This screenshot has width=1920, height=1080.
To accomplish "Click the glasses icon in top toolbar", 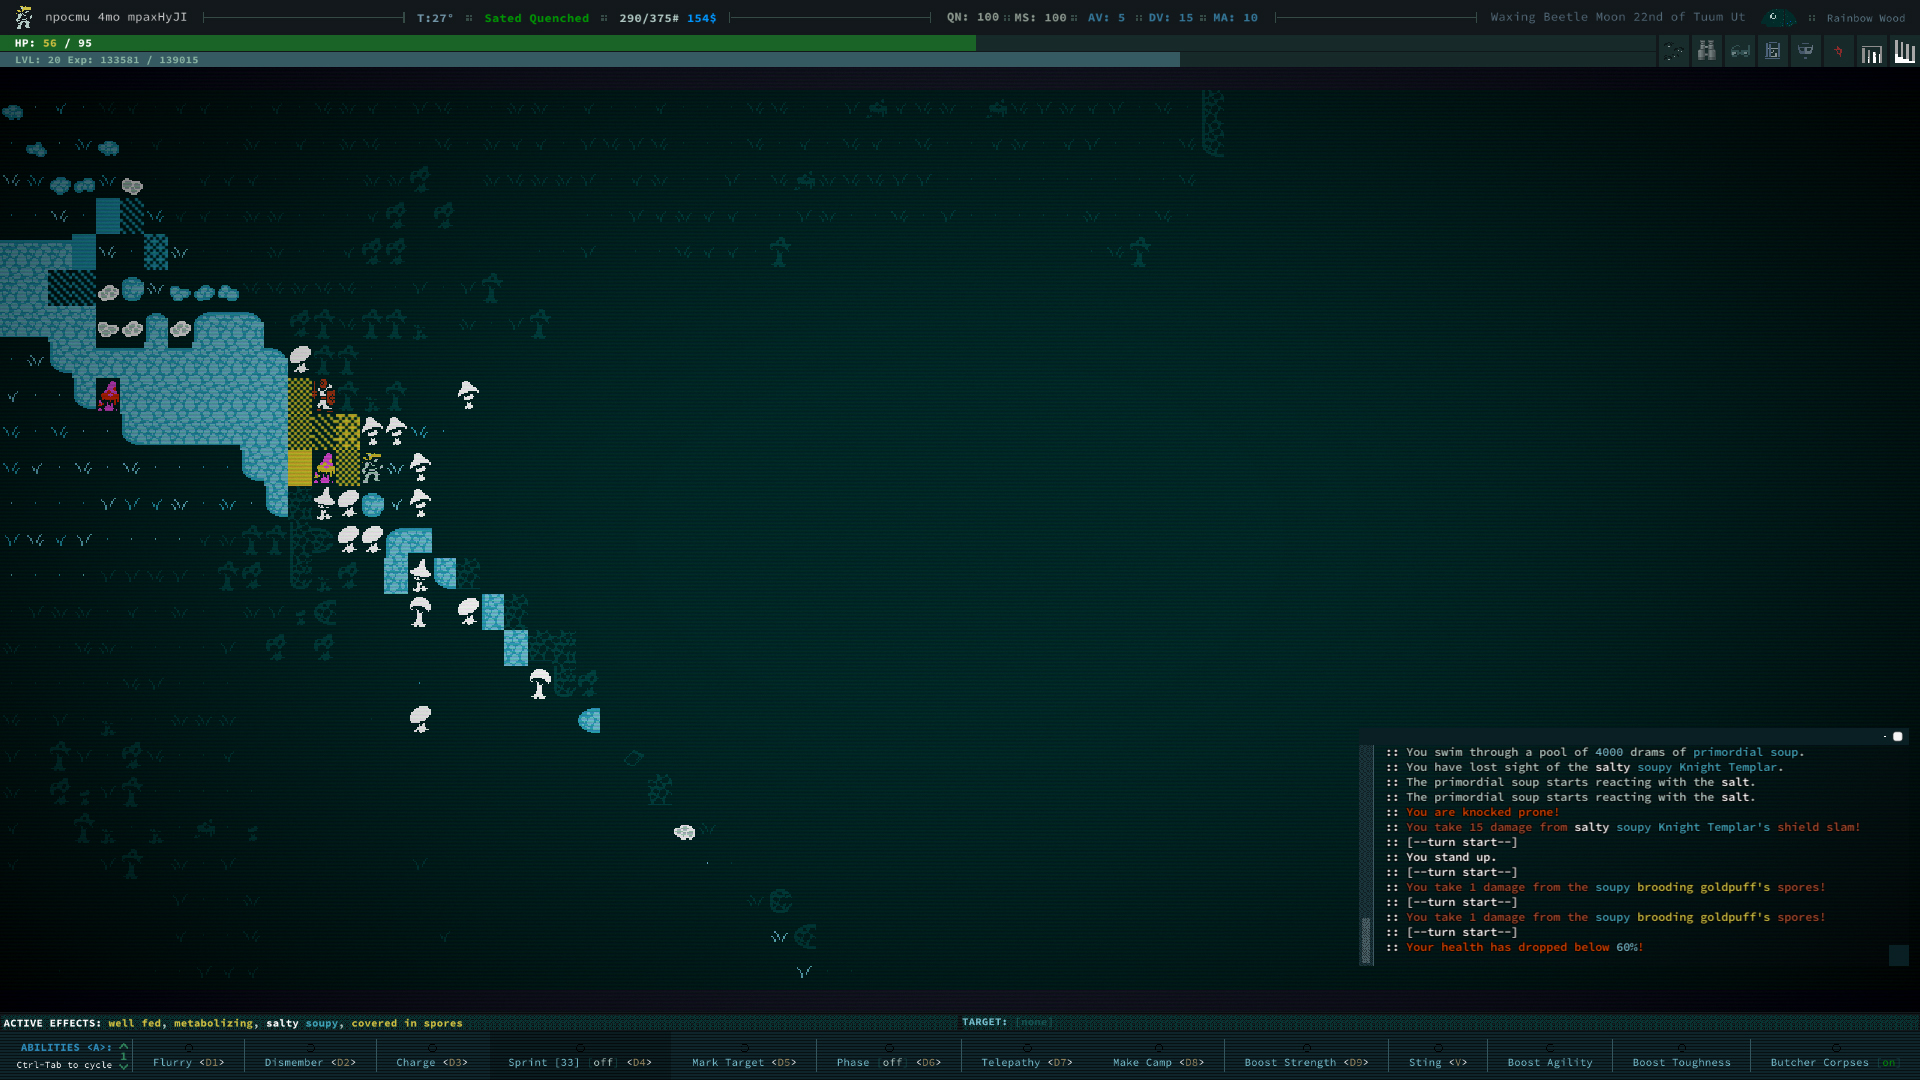I will 1740,51.
